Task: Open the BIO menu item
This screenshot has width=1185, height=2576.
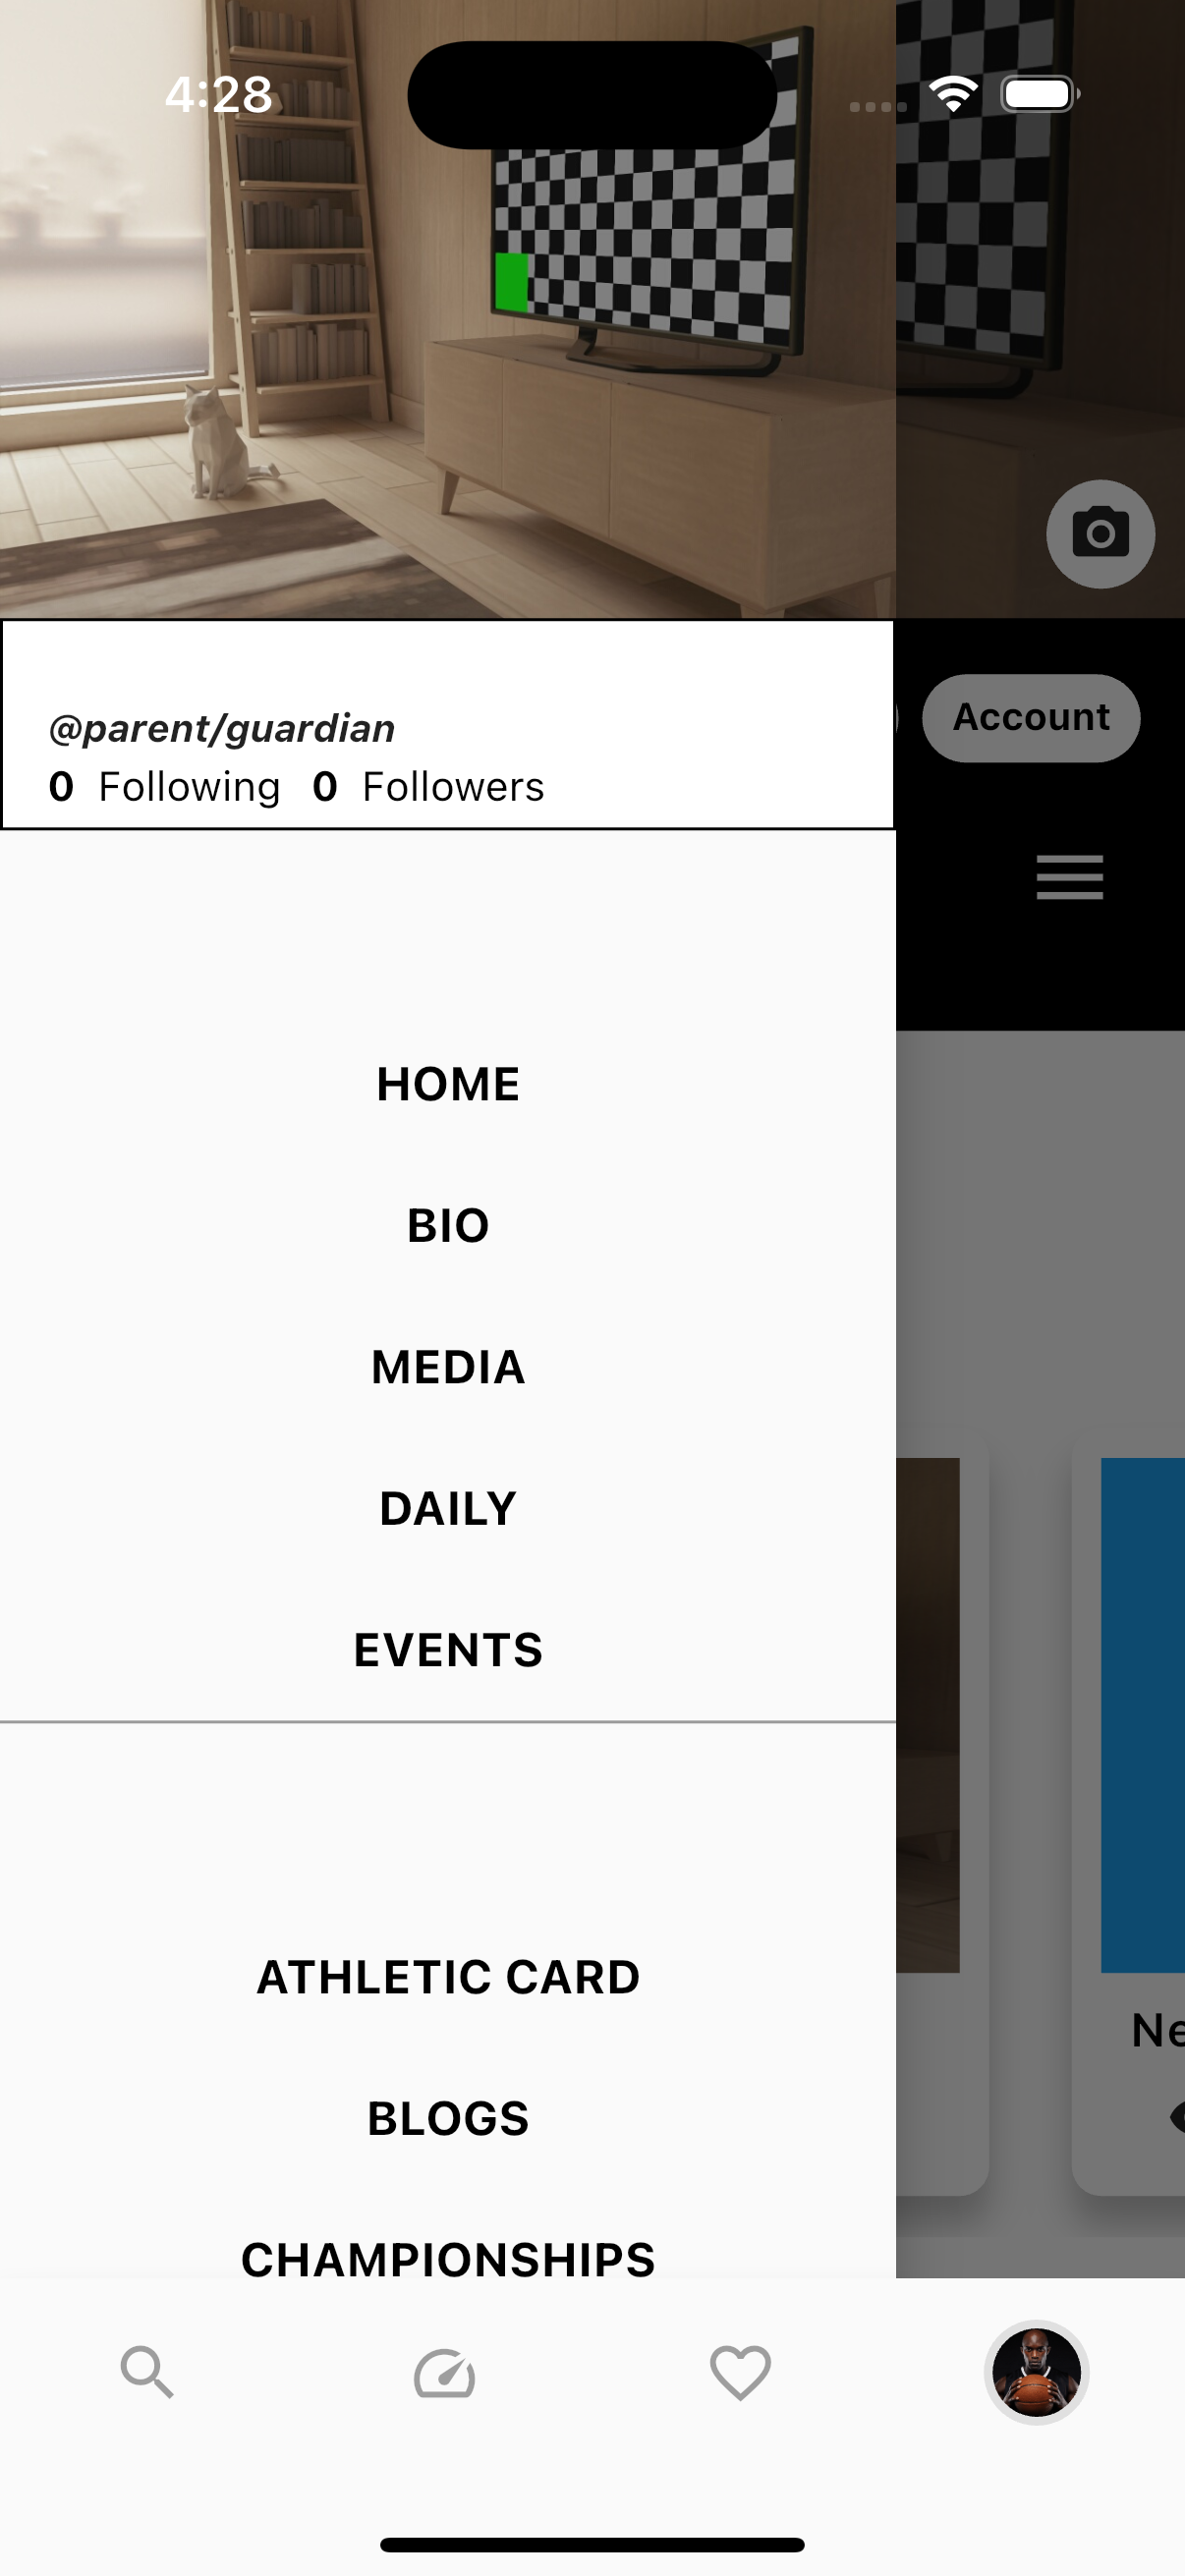Action: pos(448,1225)
